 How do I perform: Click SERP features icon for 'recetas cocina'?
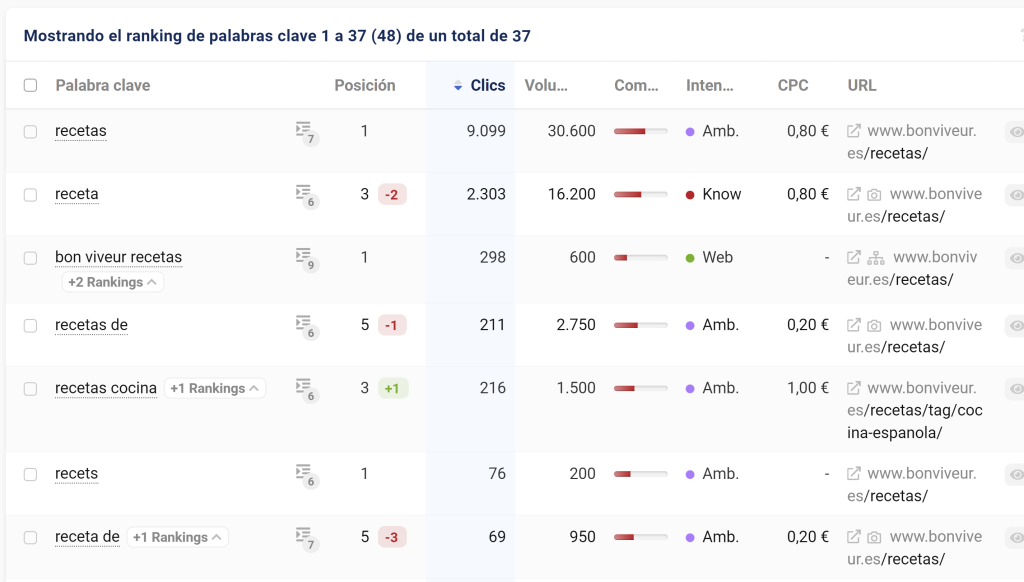pos(305,389)
